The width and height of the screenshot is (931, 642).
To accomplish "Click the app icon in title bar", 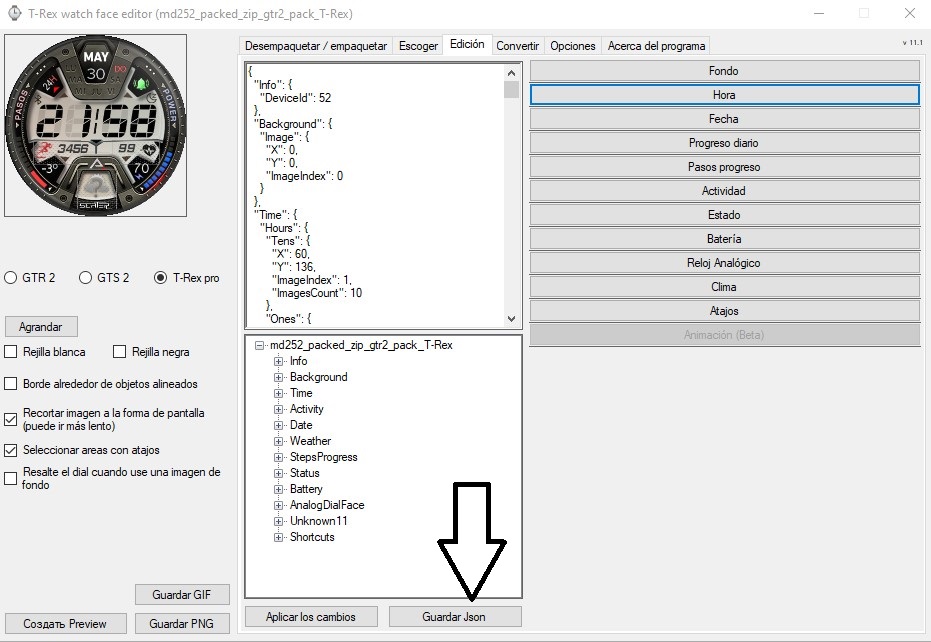I will [x=13, y=14].
